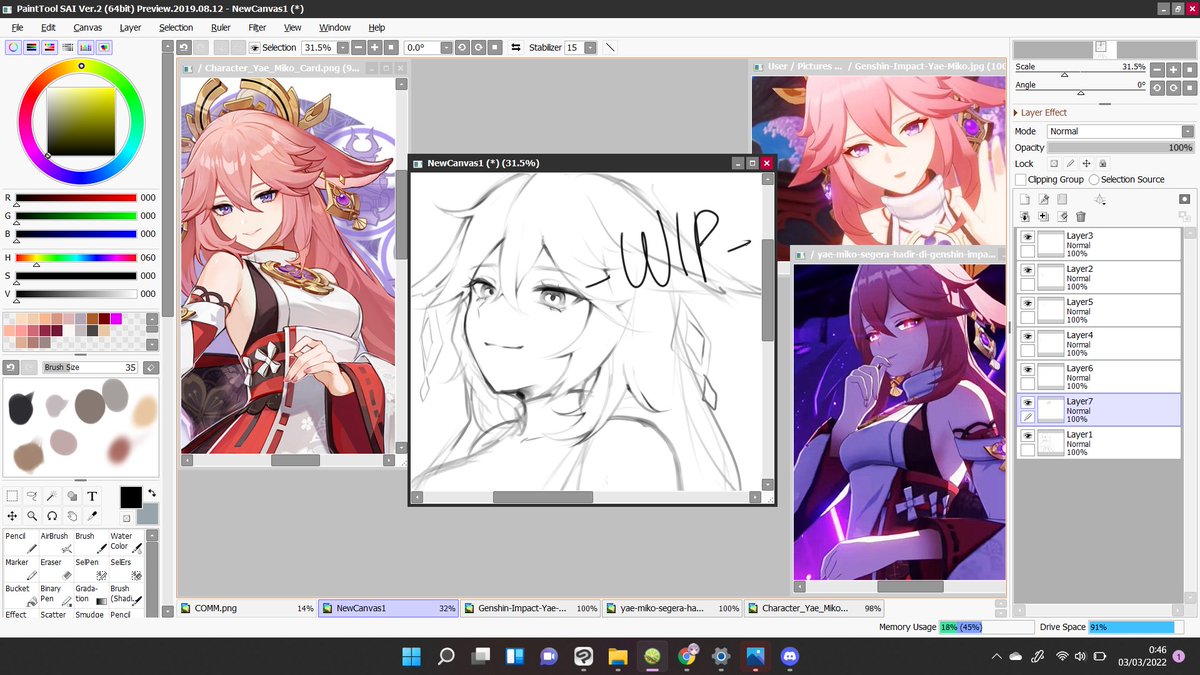Open Discord from the Windows taskbar
This screenshot has height=675, width=1200.
pos(788,657)
